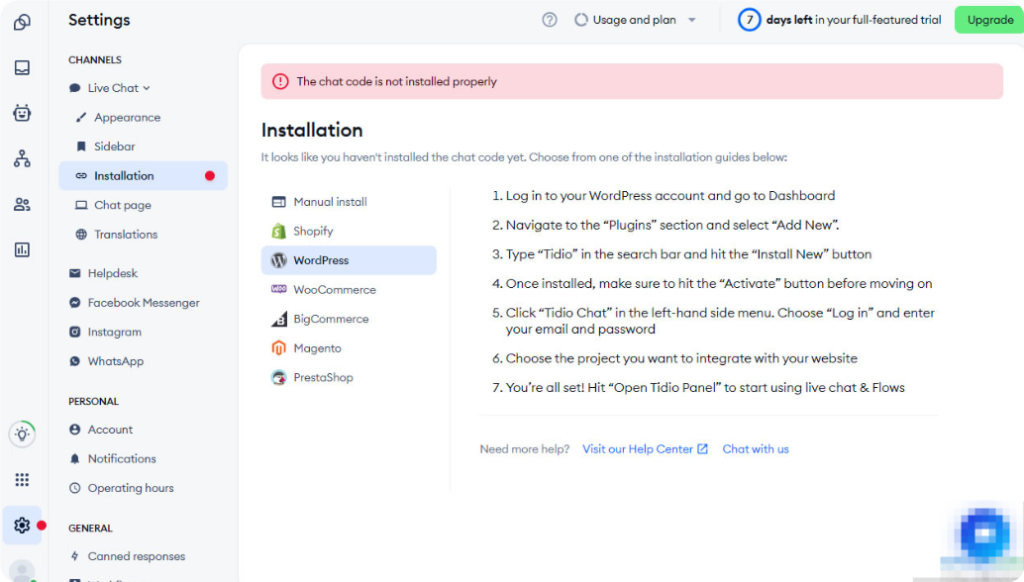Open the Visit our Help Center link

(x=645, y=449)
